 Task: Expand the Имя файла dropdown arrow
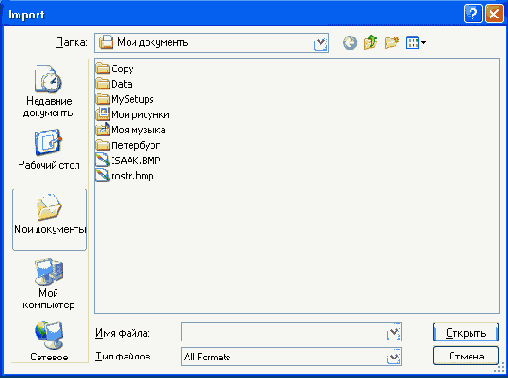tap(394, 332)
